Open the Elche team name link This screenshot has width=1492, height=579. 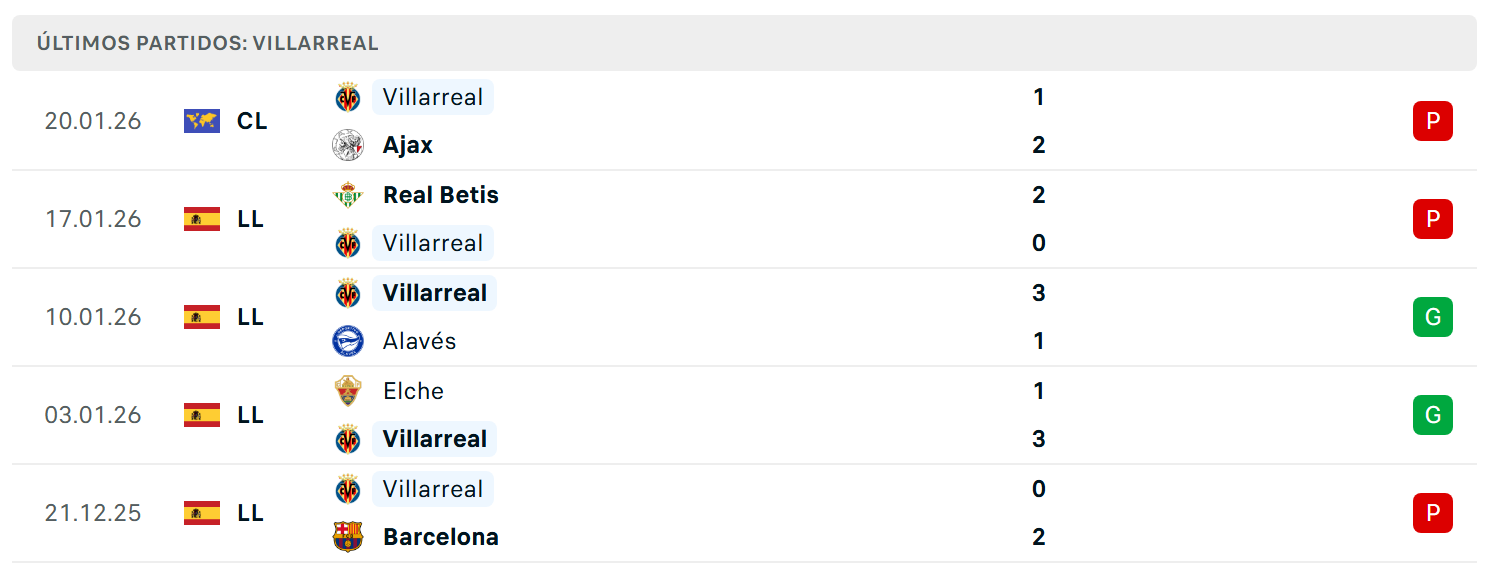coord(413,390)
